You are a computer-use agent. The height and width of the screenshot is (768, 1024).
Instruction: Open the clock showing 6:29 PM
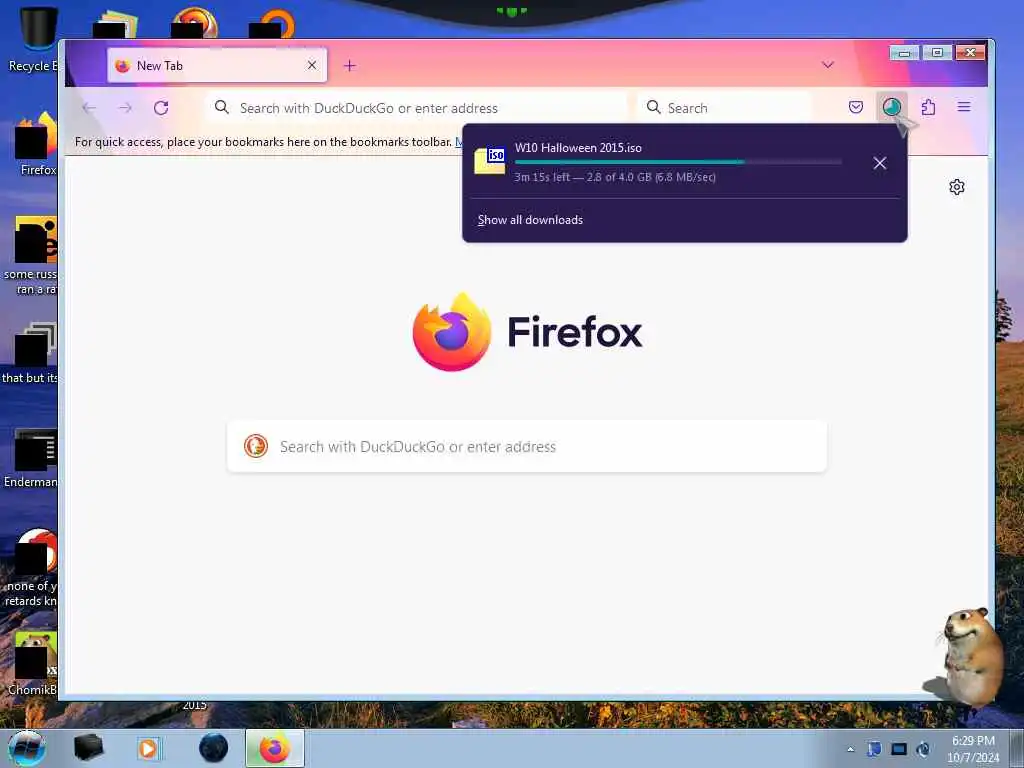coord(973,748)
